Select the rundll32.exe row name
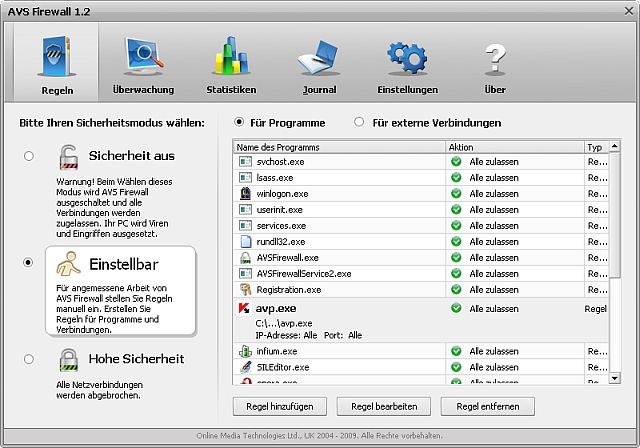This screenshot has height=448, width=640. pyautogui.click(x=281, y=242)
